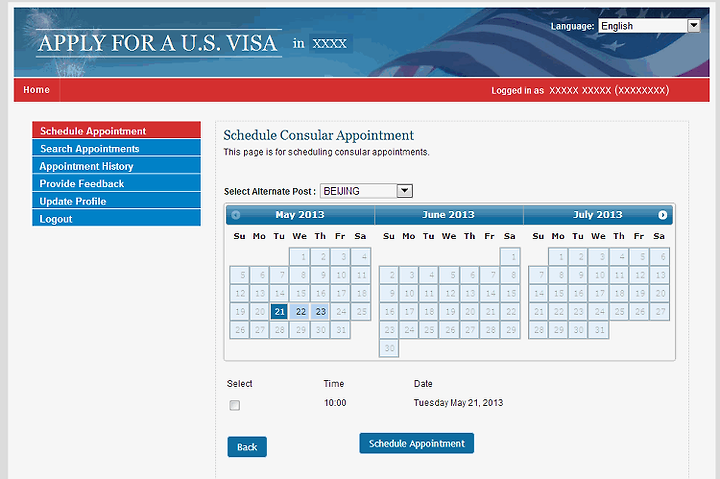
Task: Click June 30 in the calendar
Action: pos(389,348)
